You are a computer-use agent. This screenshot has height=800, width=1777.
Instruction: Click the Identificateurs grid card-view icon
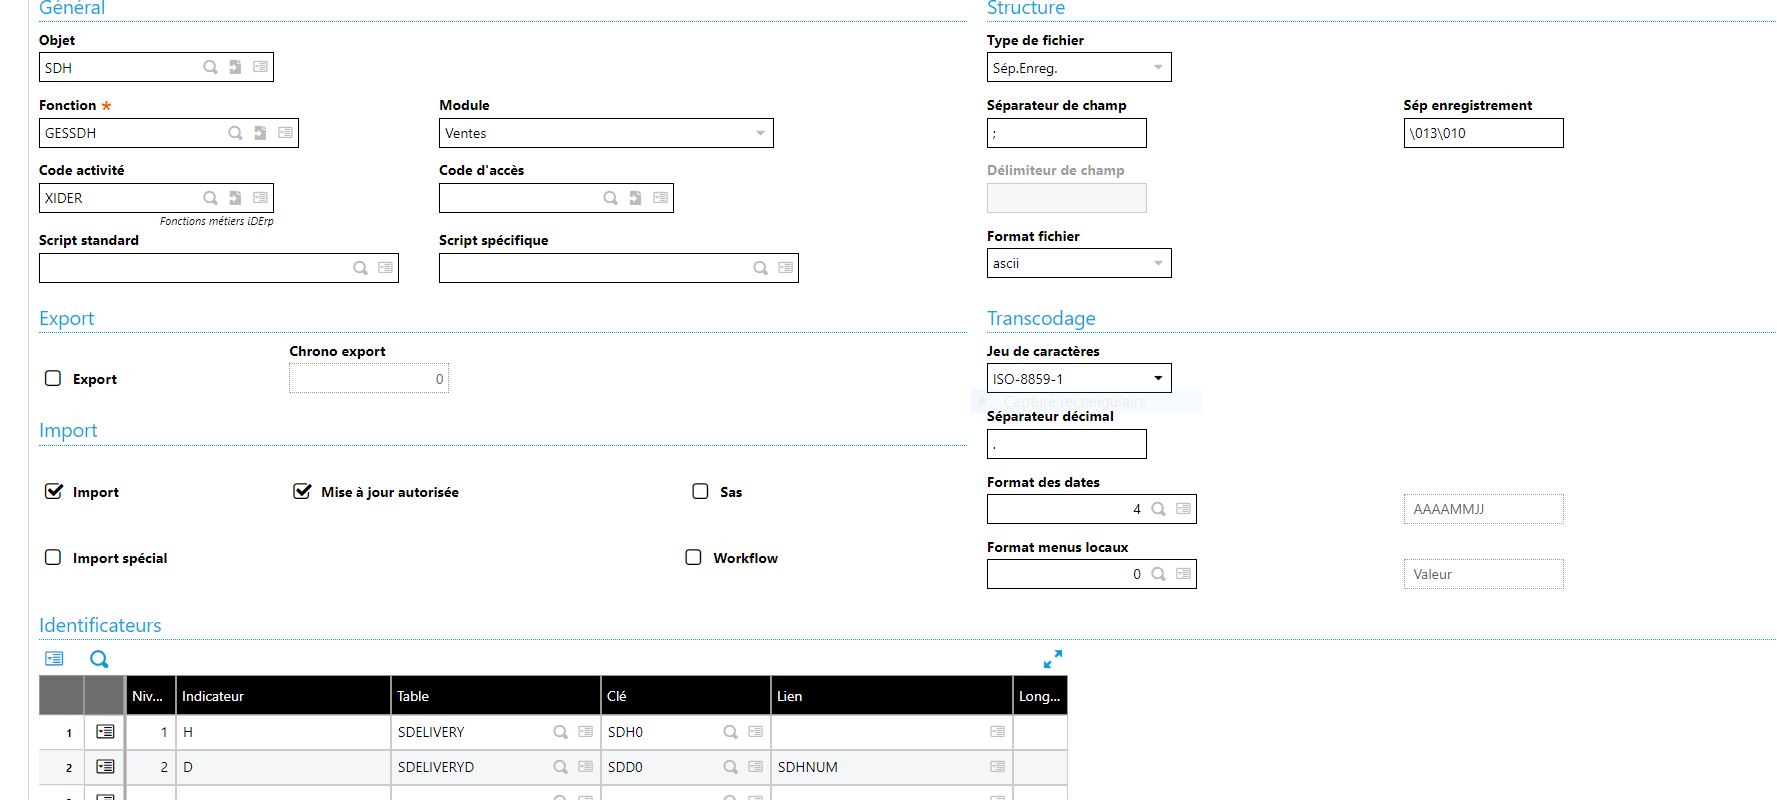[54, 659]
